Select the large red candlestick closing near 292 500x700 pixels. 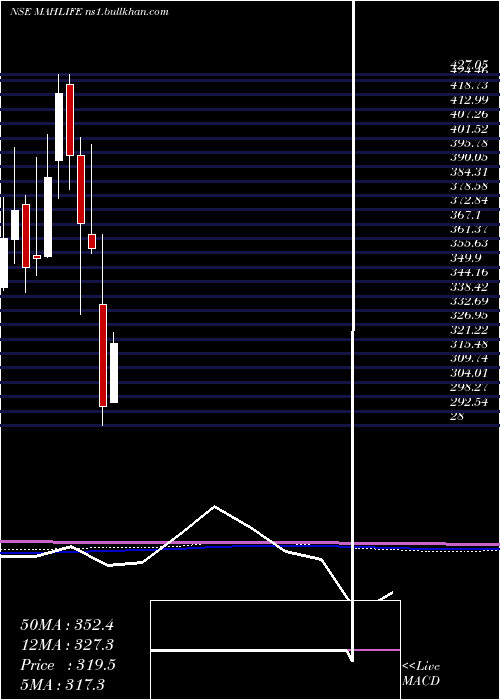[x=103, y=355]
